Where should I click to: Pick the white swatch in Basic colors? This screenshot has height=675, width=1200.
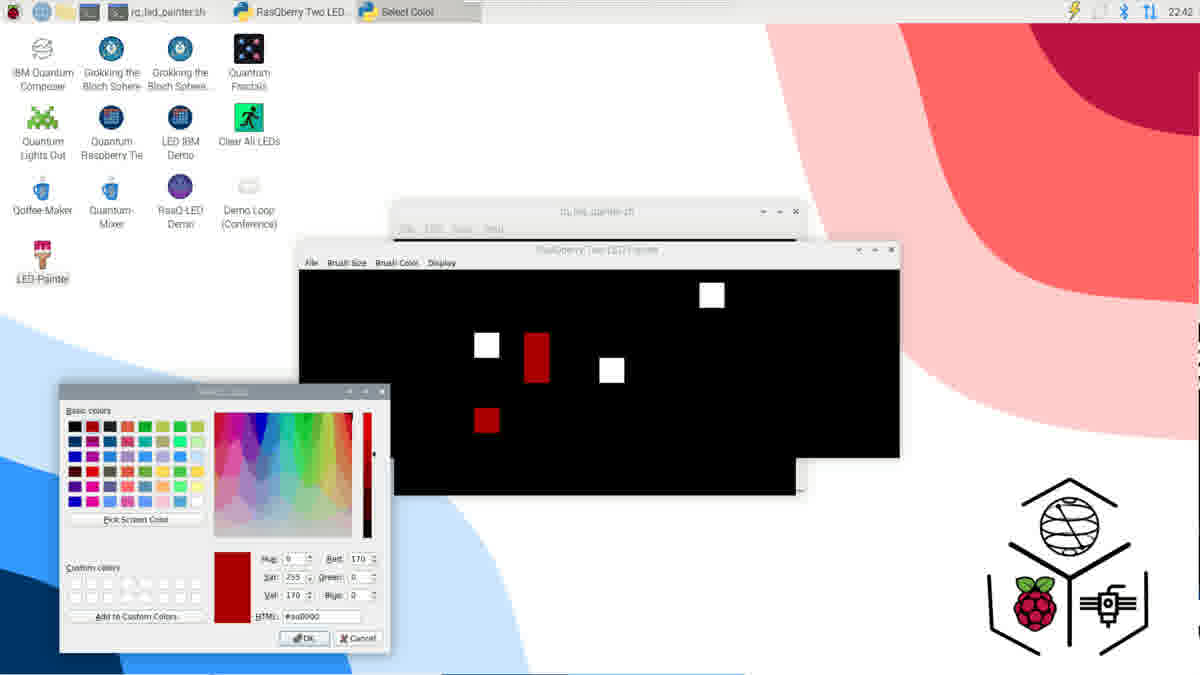tap(197, 501)
